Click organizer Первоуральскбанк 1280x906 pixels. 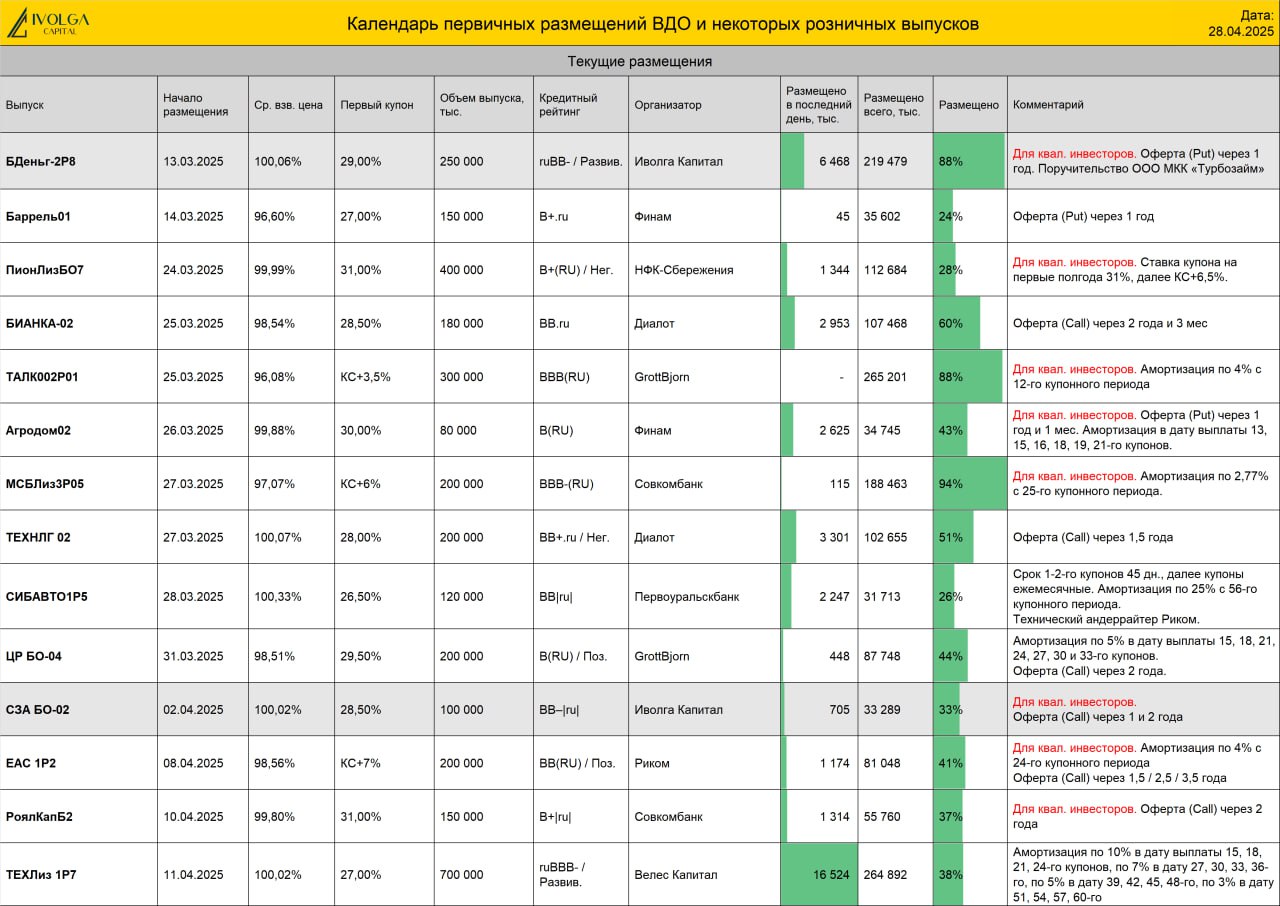pos(687,597)
